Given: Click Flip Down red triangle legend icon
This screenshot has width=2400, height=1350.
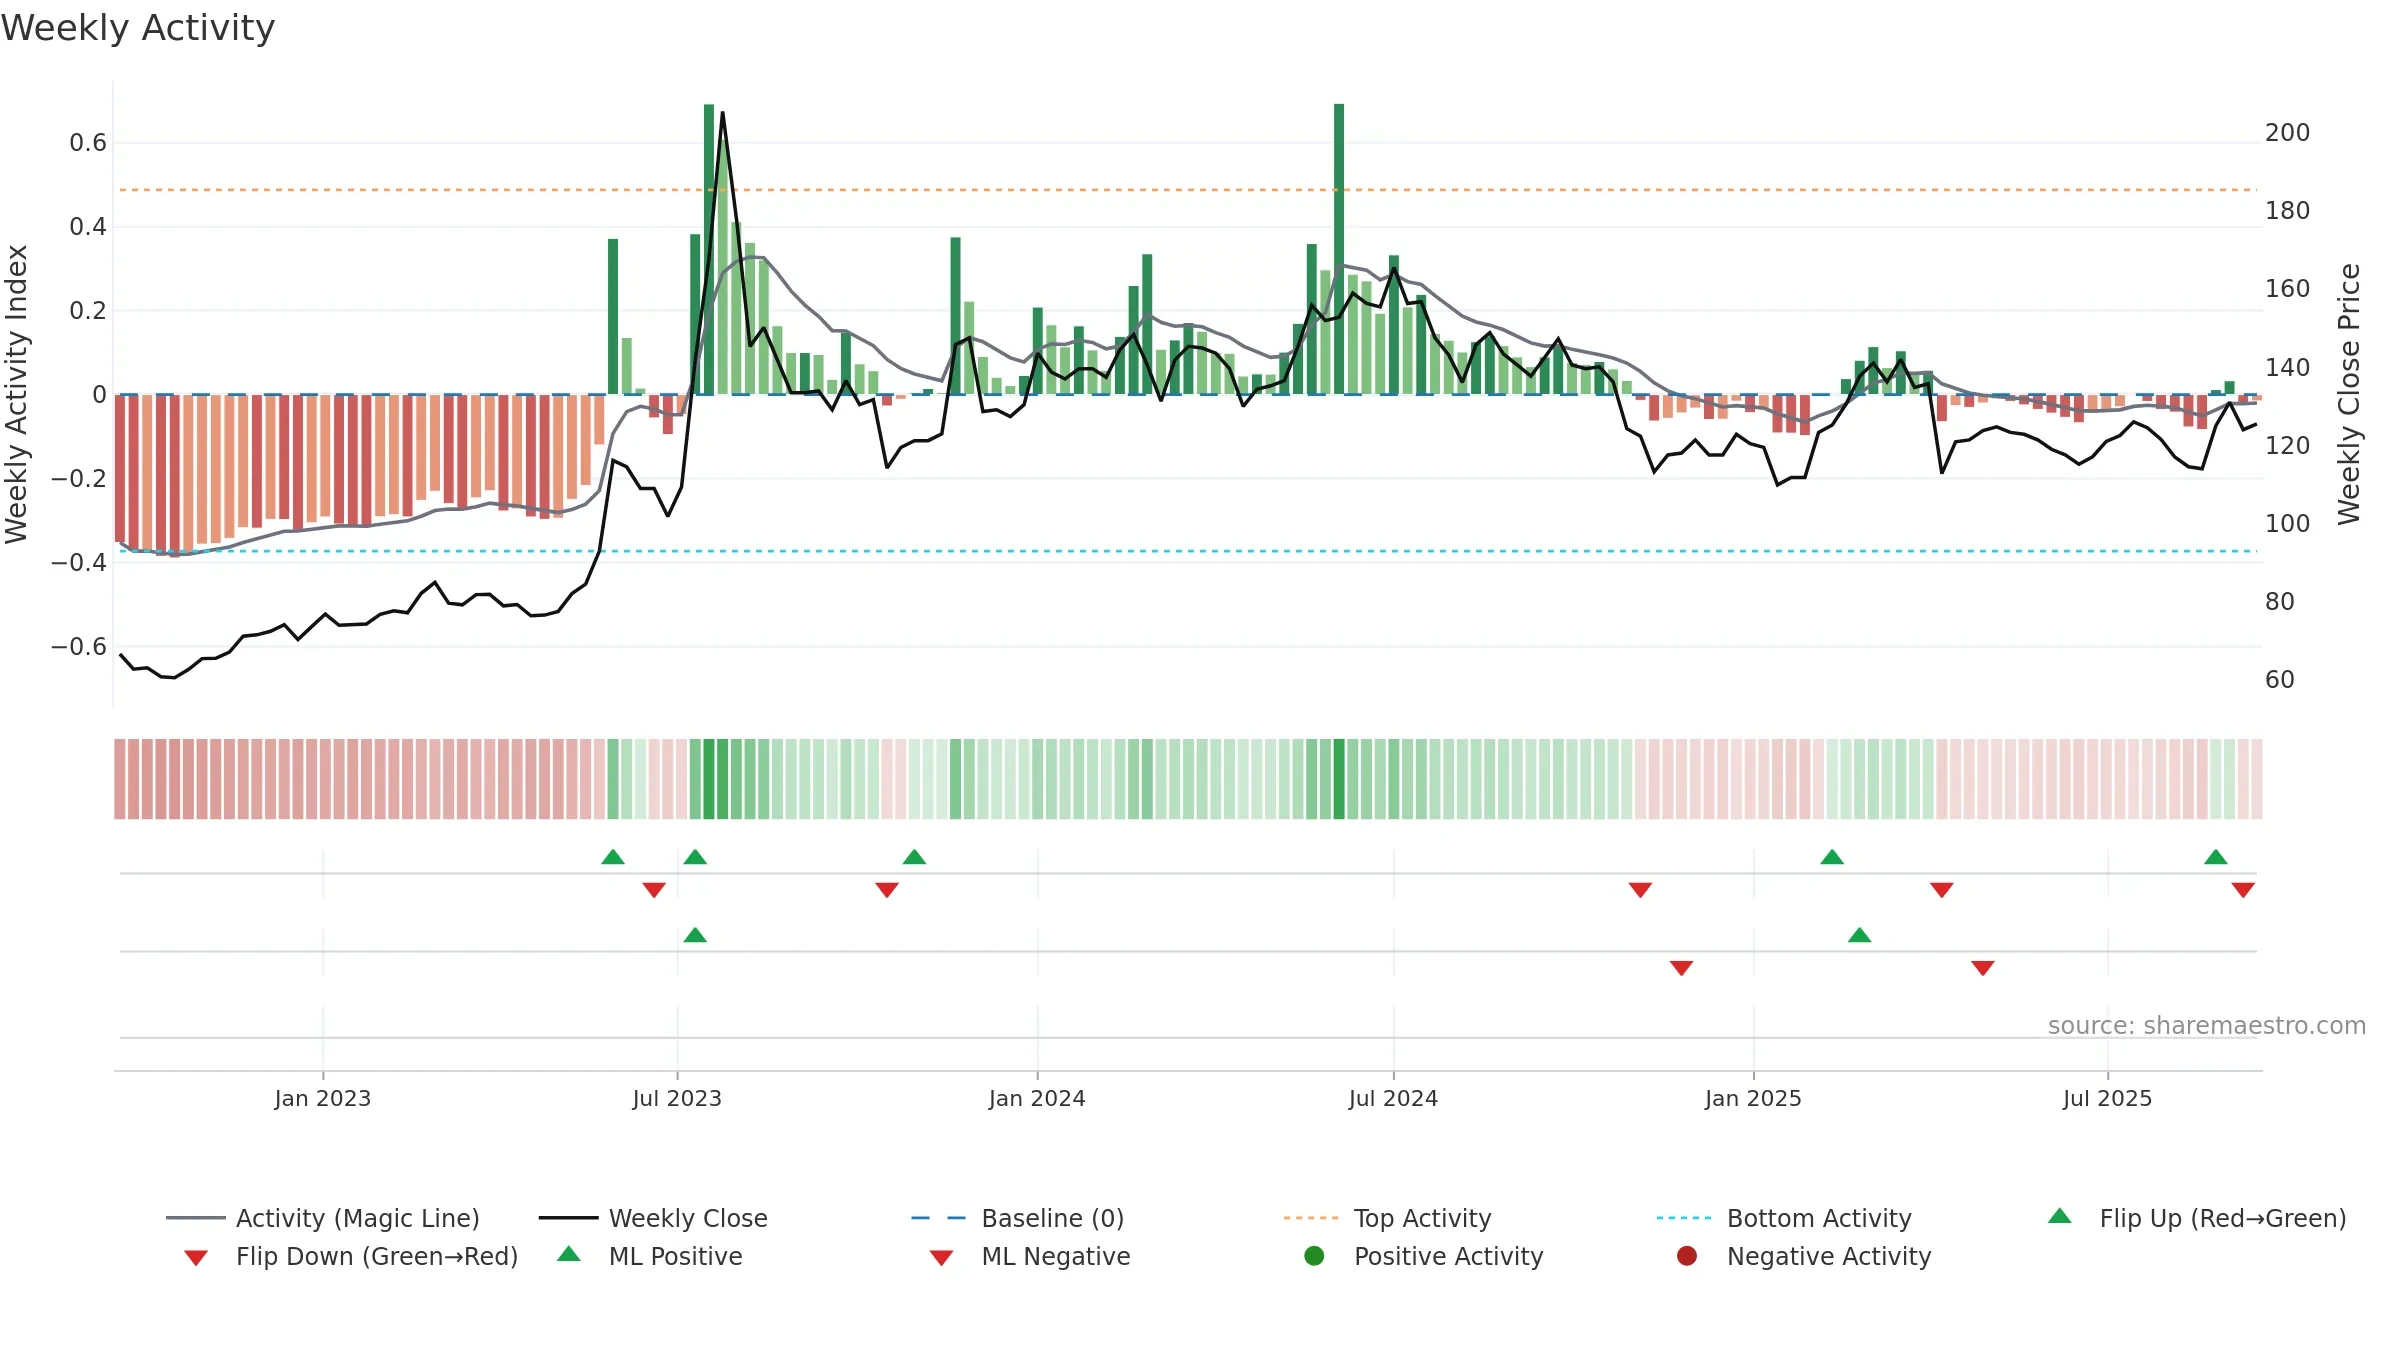Looking at the screenshot, I should point(196,1257).
